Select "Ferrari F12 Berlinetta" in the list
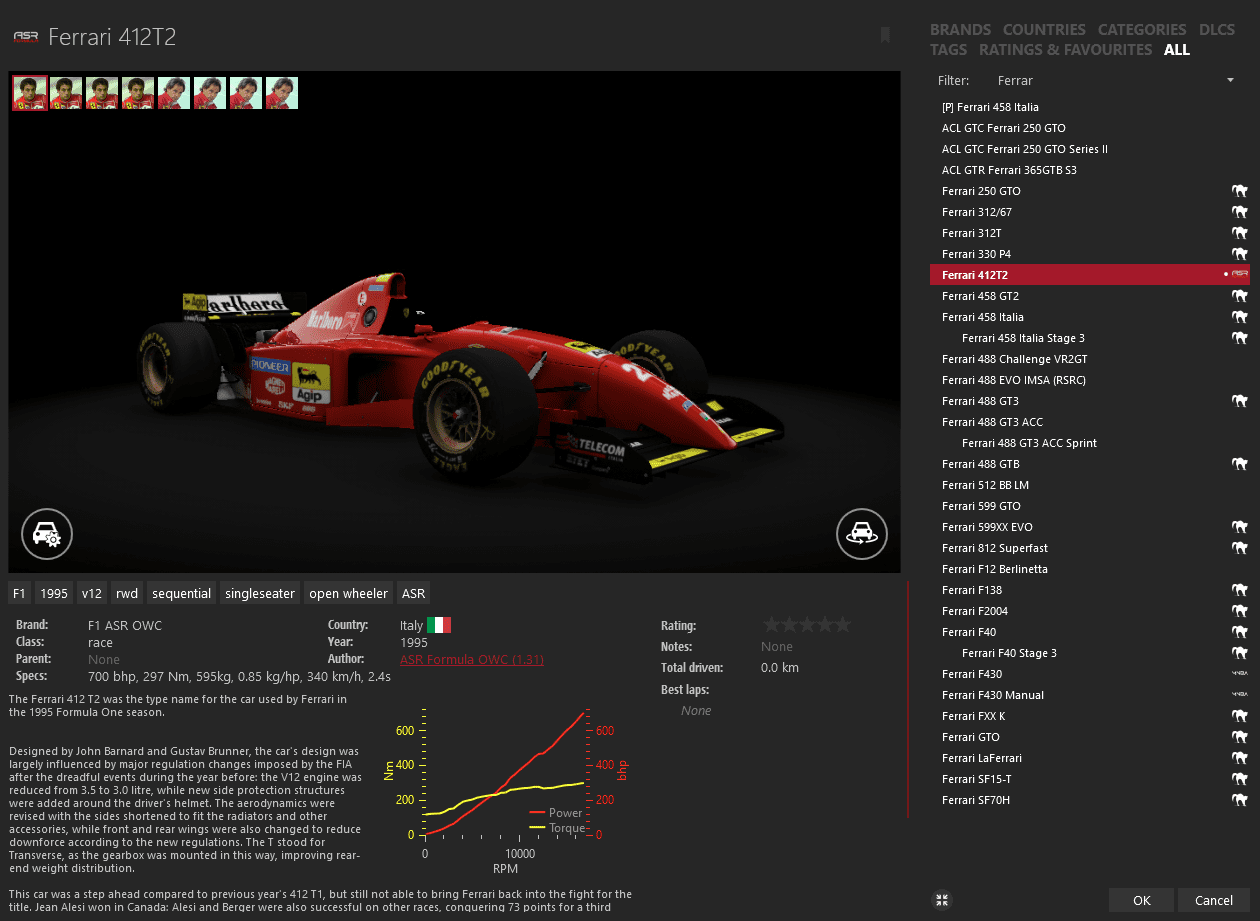 click(1089, 569)
